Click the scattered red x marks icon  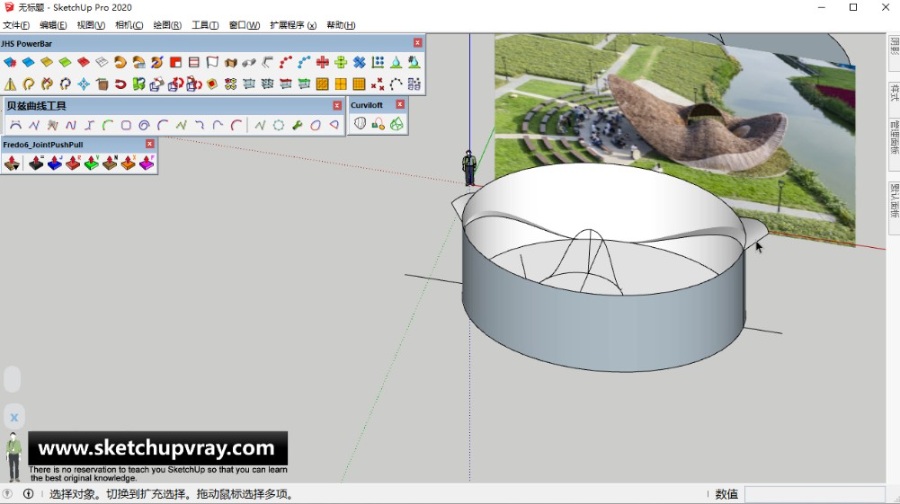pos(378,84)
